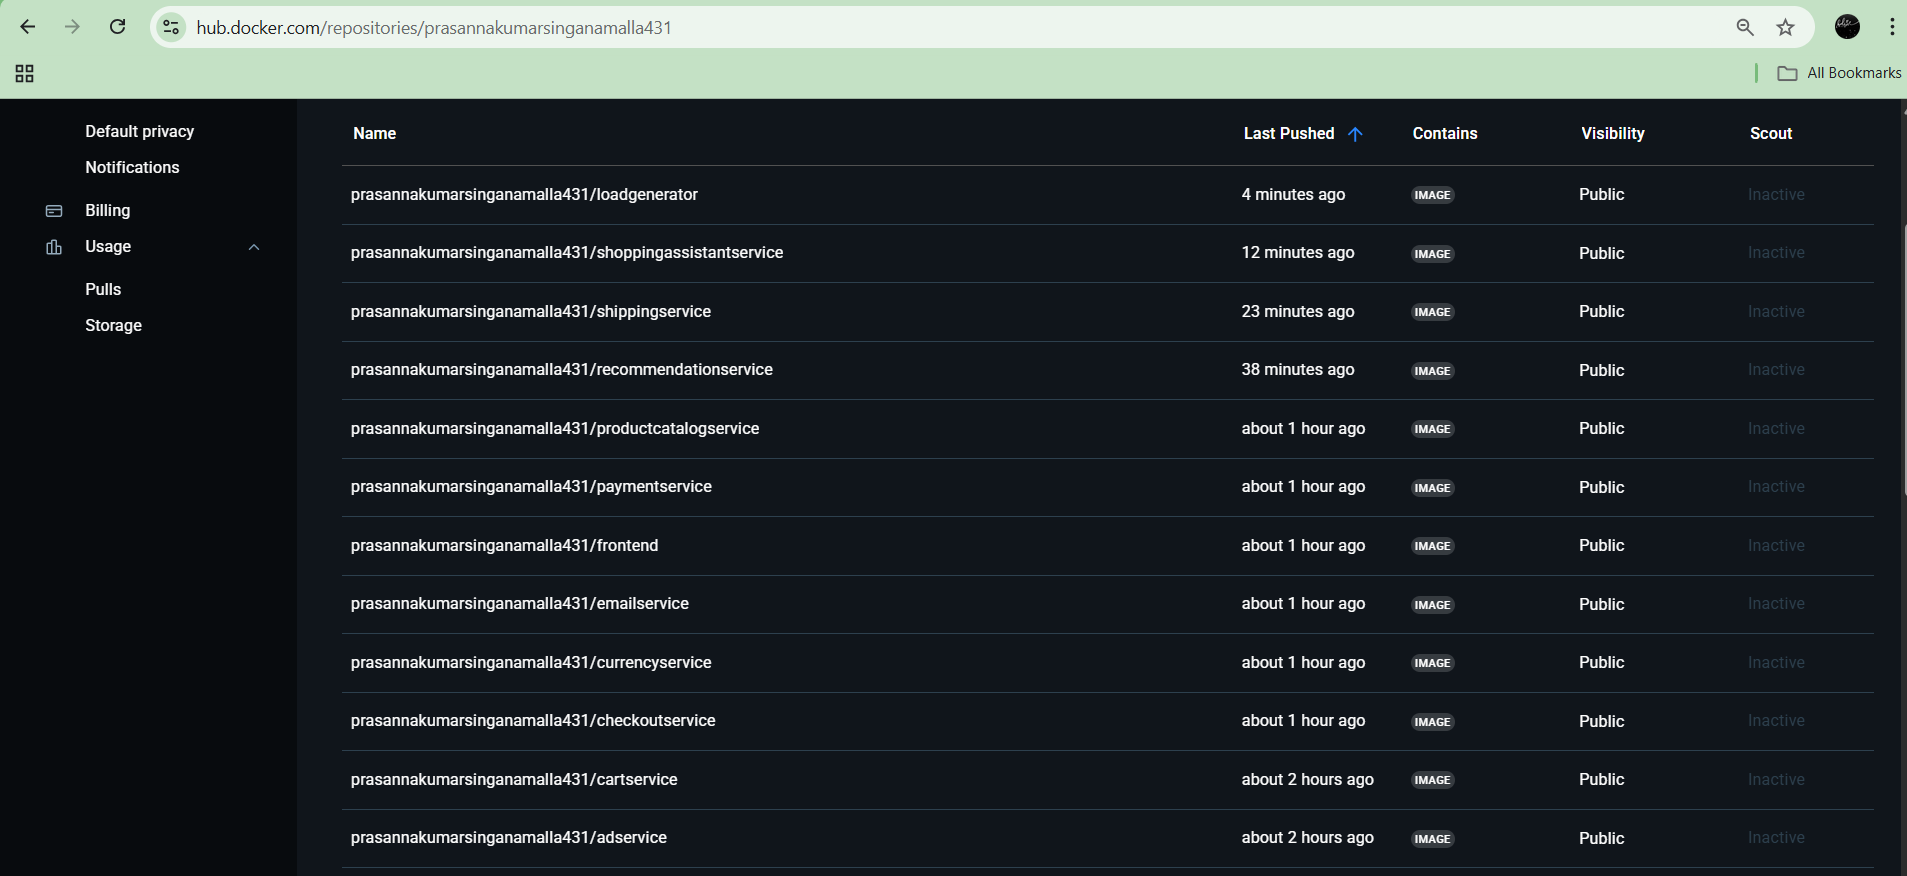
Task: Open the Chrome profile avatar
Action: point(1847,27)
